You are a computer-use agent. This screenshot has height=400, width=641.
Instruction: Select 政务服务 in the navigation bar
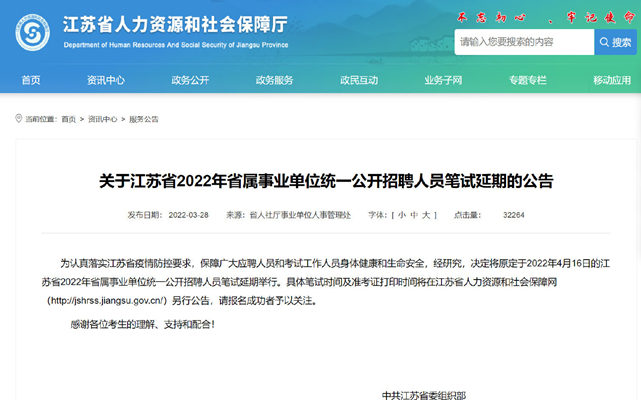click(x=274, y=80)
